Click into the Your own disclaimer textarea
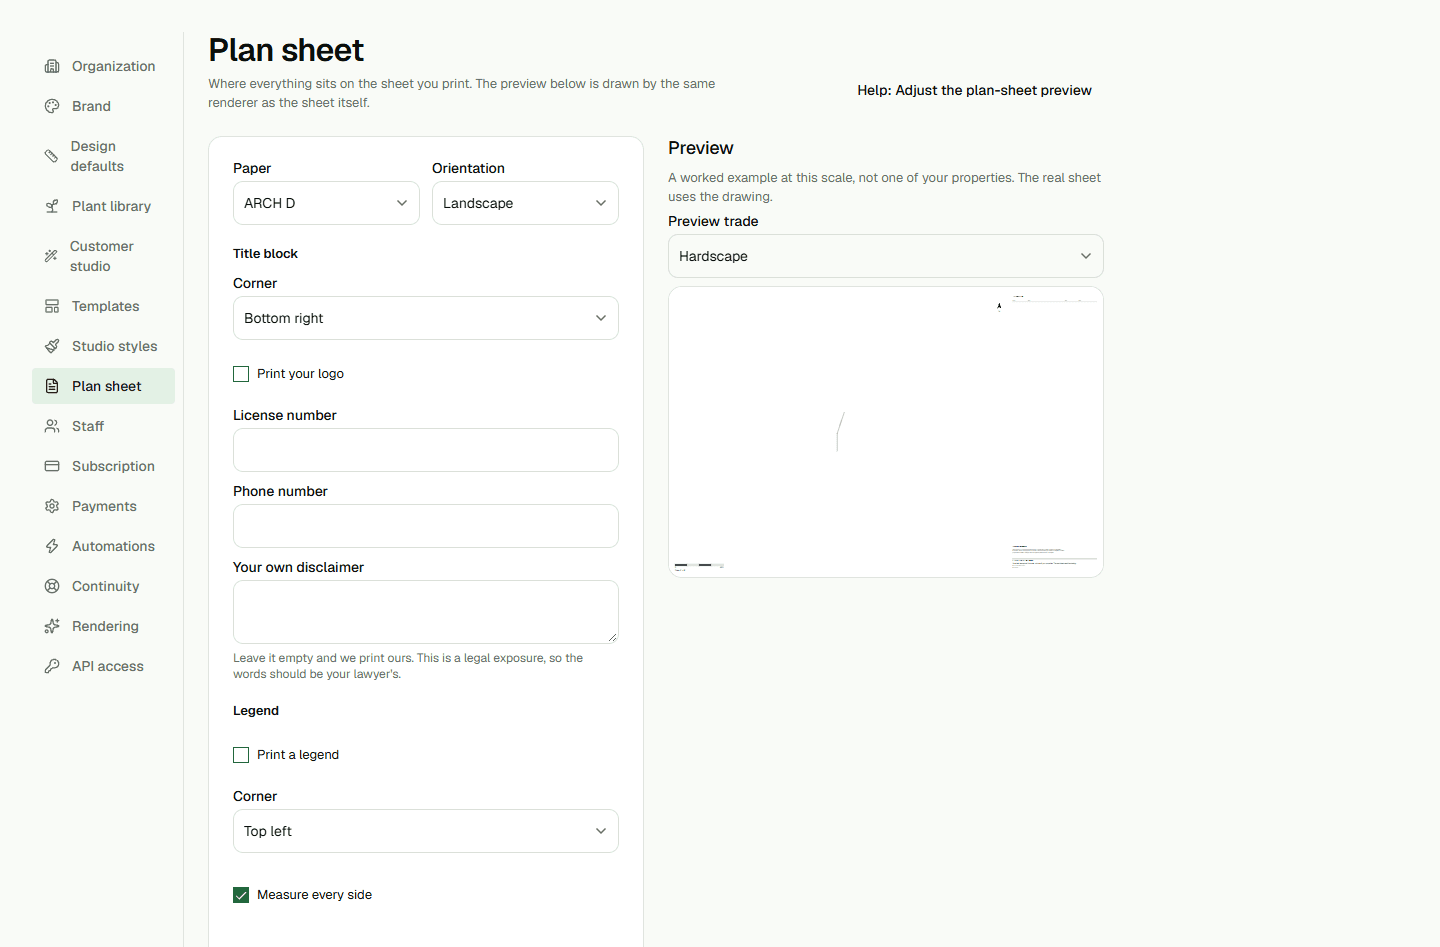The width and height of the screenshot is (1440, 947). tap(426, 612)
